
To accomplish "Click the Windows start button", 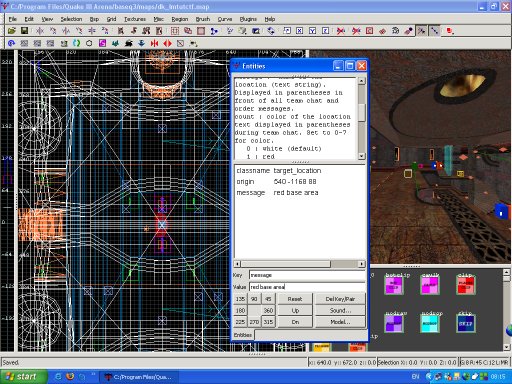I will pyautogui.click(x=23, y=377).
